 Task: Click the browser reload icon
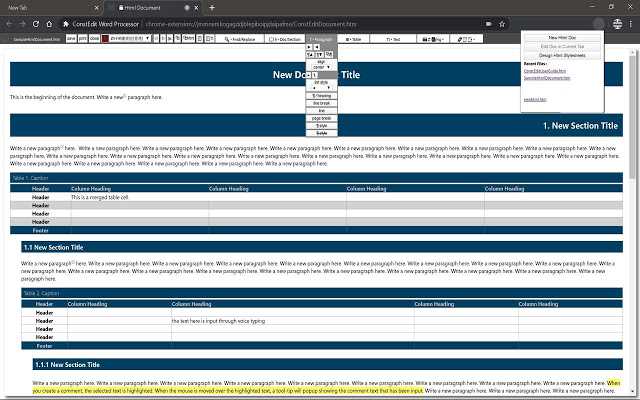[36, 22]
